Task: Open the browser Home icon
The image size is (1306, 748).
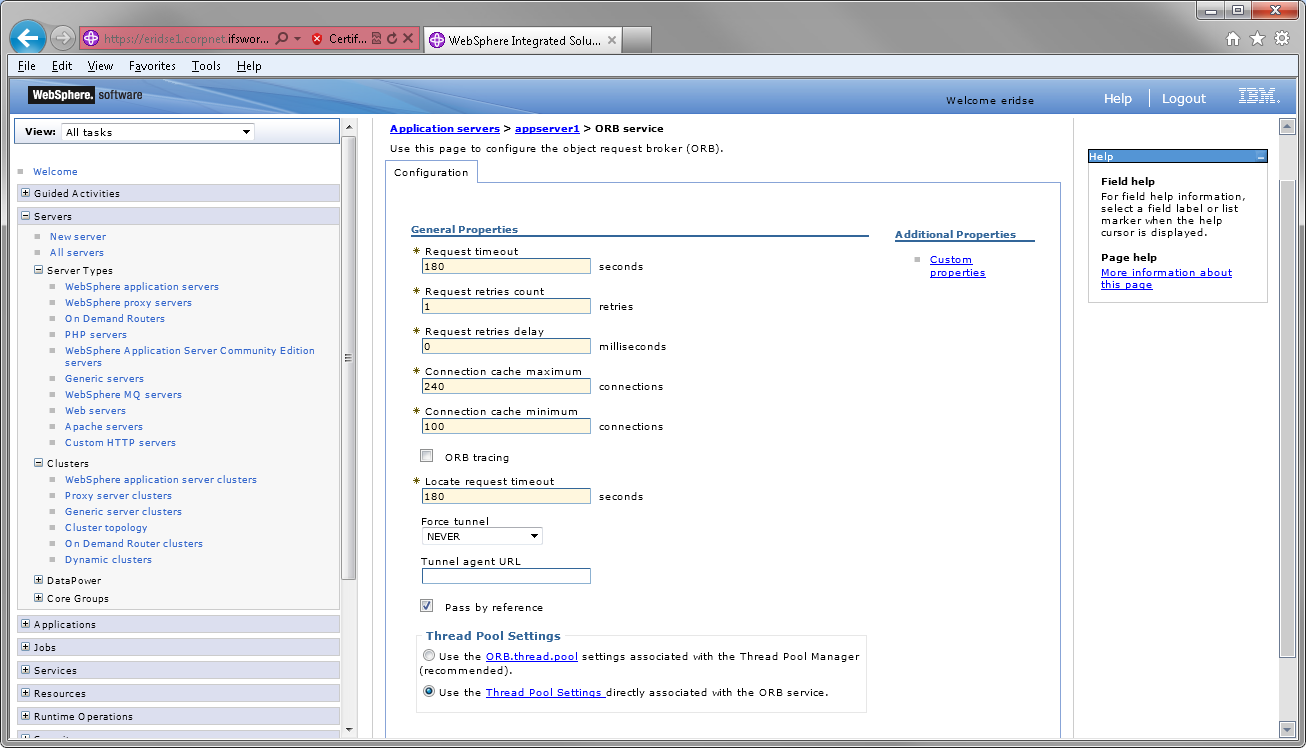Action: [x=1233, y=39]
